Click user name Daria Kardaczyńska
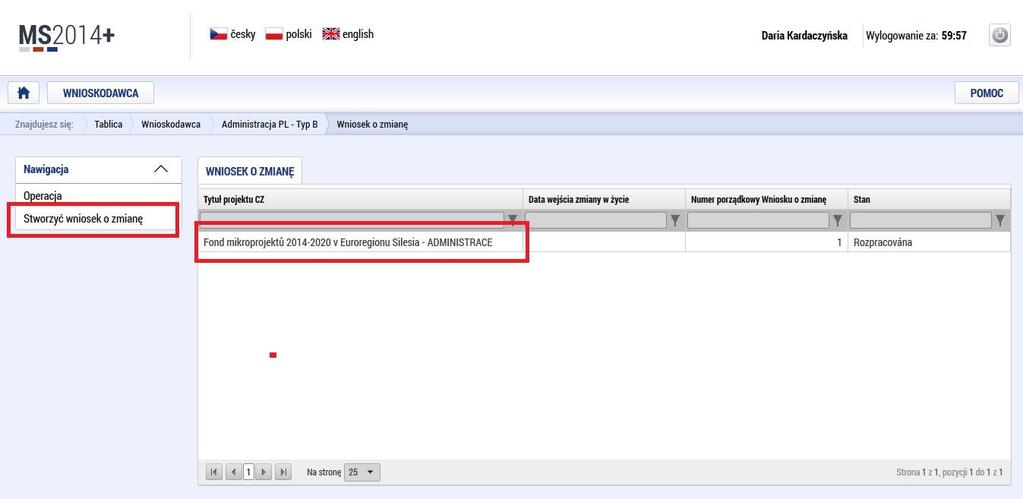 pyautogui.click(x=804, y=36)
